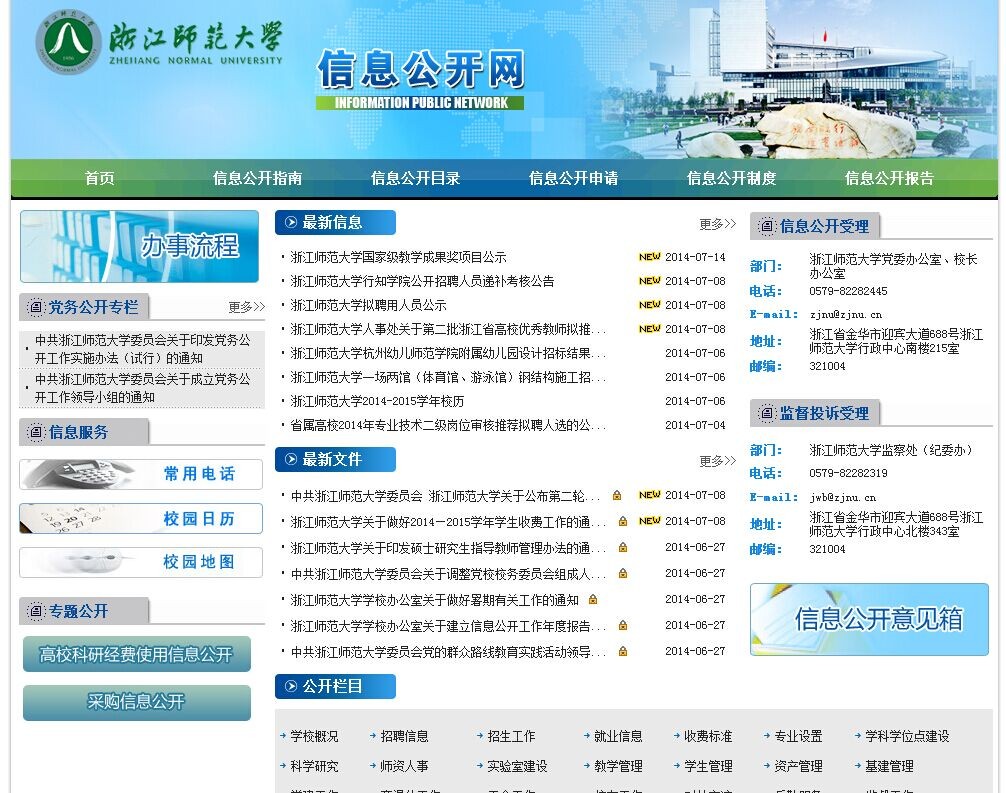Open the 信息公开意见箱 banner
Screen dimensions: 1006x793
tap(868, 619)
